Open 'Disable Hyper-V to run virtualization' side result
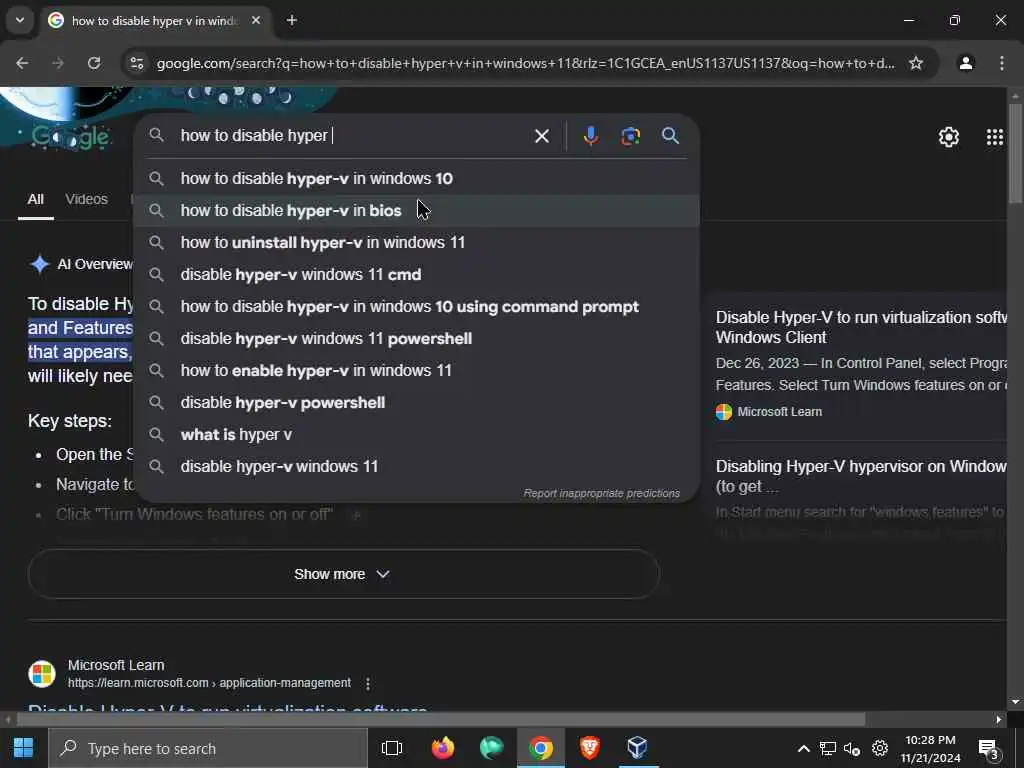1024x768 pixels. coord(861,327)
